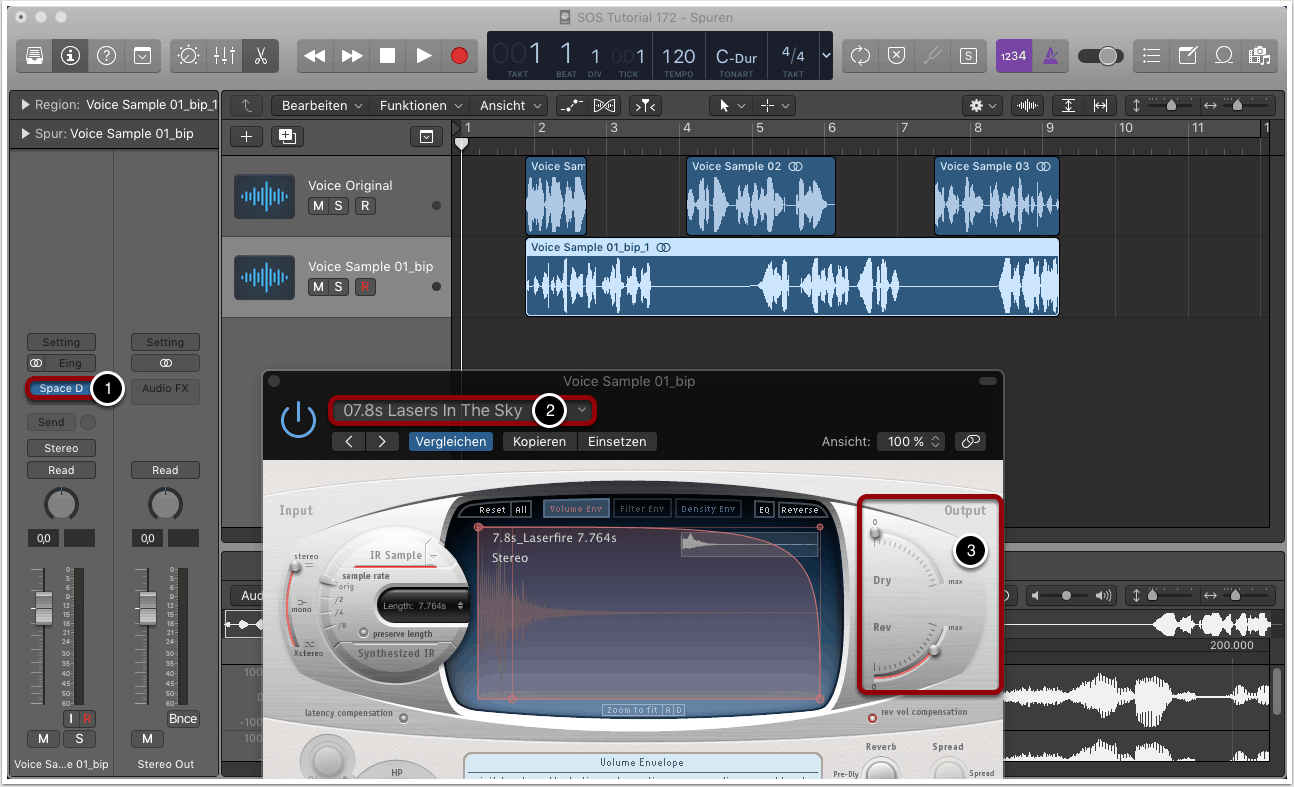Open the Funktionen menu

(x=421, y=105)
